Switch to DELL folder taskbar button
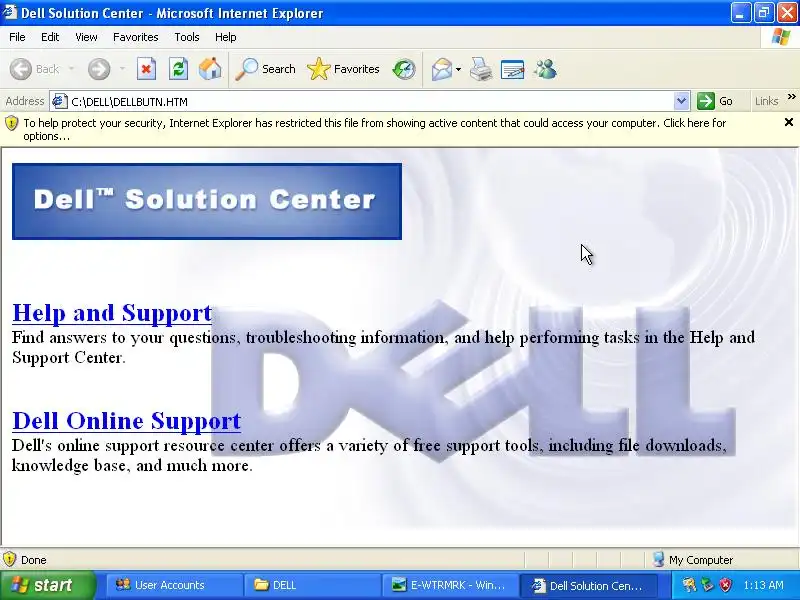The height and width of the screenshot is (600, 800). point(313,585)
